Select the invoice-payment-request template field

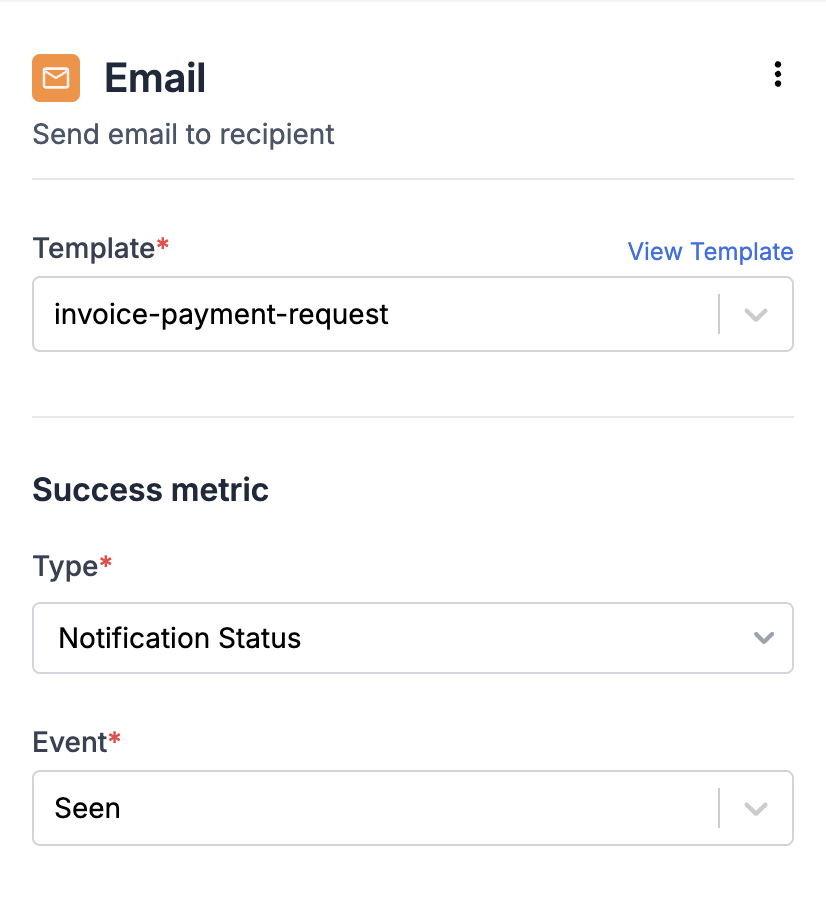(413, 314)
